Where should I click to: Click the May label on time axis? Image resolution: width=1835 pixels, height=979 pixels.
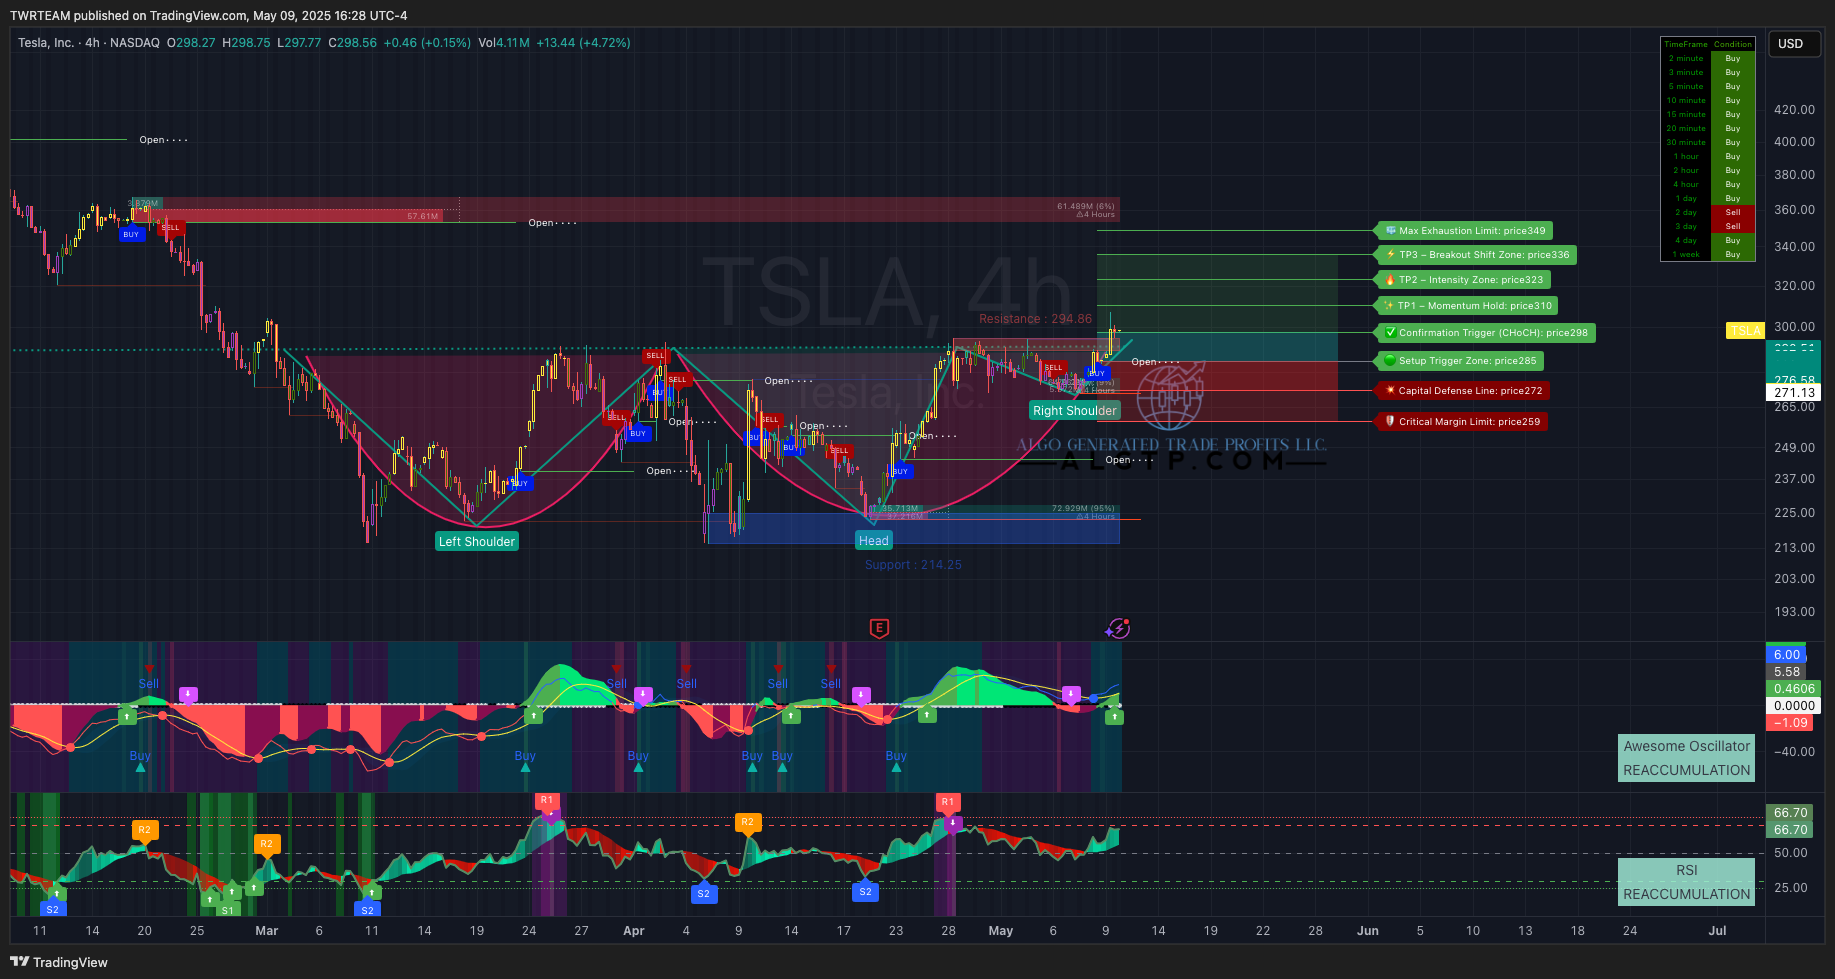[x=1001, y=931]
